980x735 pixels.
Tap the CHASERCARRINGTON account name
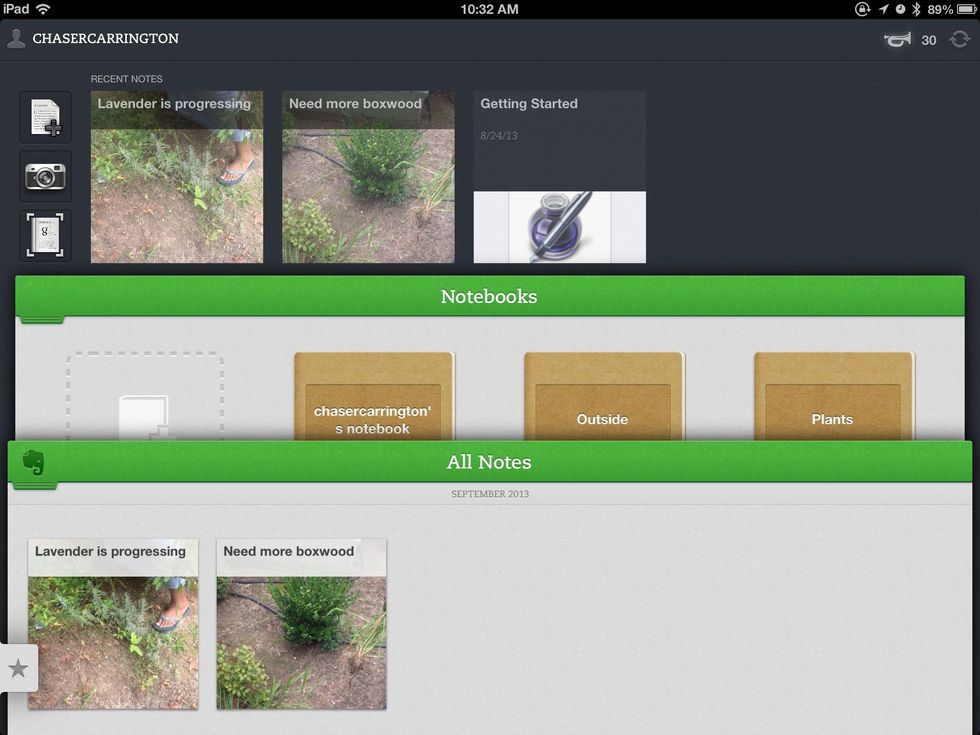[106, 39]
